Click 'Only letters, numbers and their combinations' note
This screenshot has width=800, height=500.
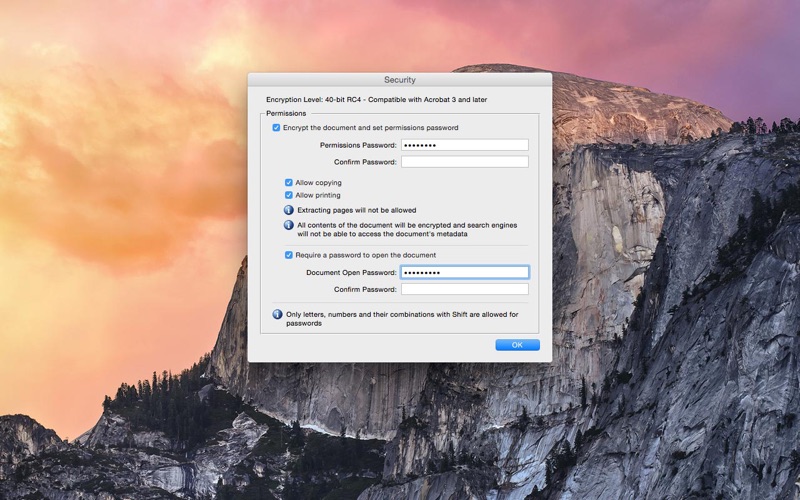tap(402, 319)
